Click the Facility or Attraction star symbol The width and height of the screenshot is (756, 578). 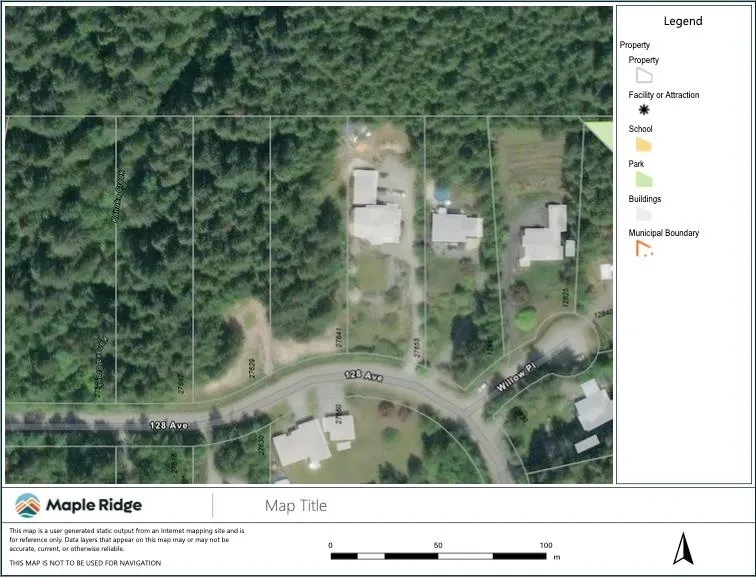tap(644, 110)
